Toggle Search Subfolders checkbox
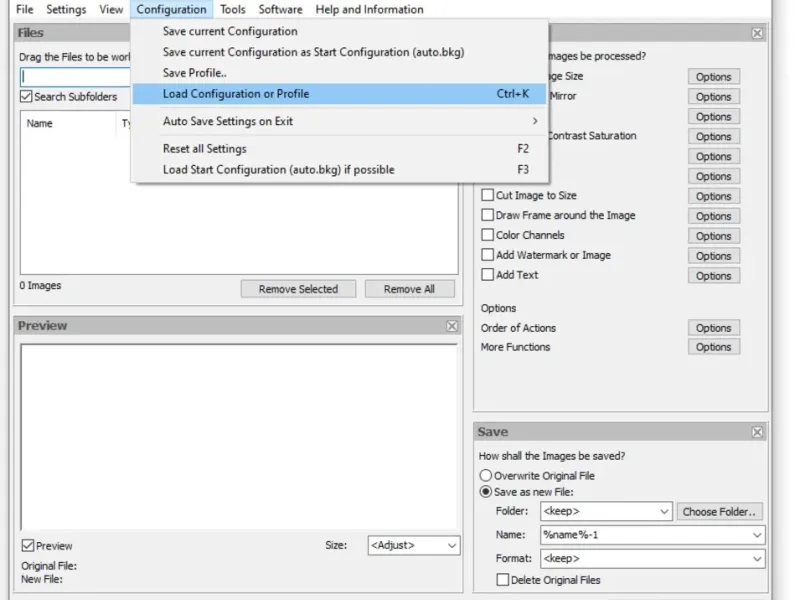Screen dimensions: 800x600 (26, 96)
